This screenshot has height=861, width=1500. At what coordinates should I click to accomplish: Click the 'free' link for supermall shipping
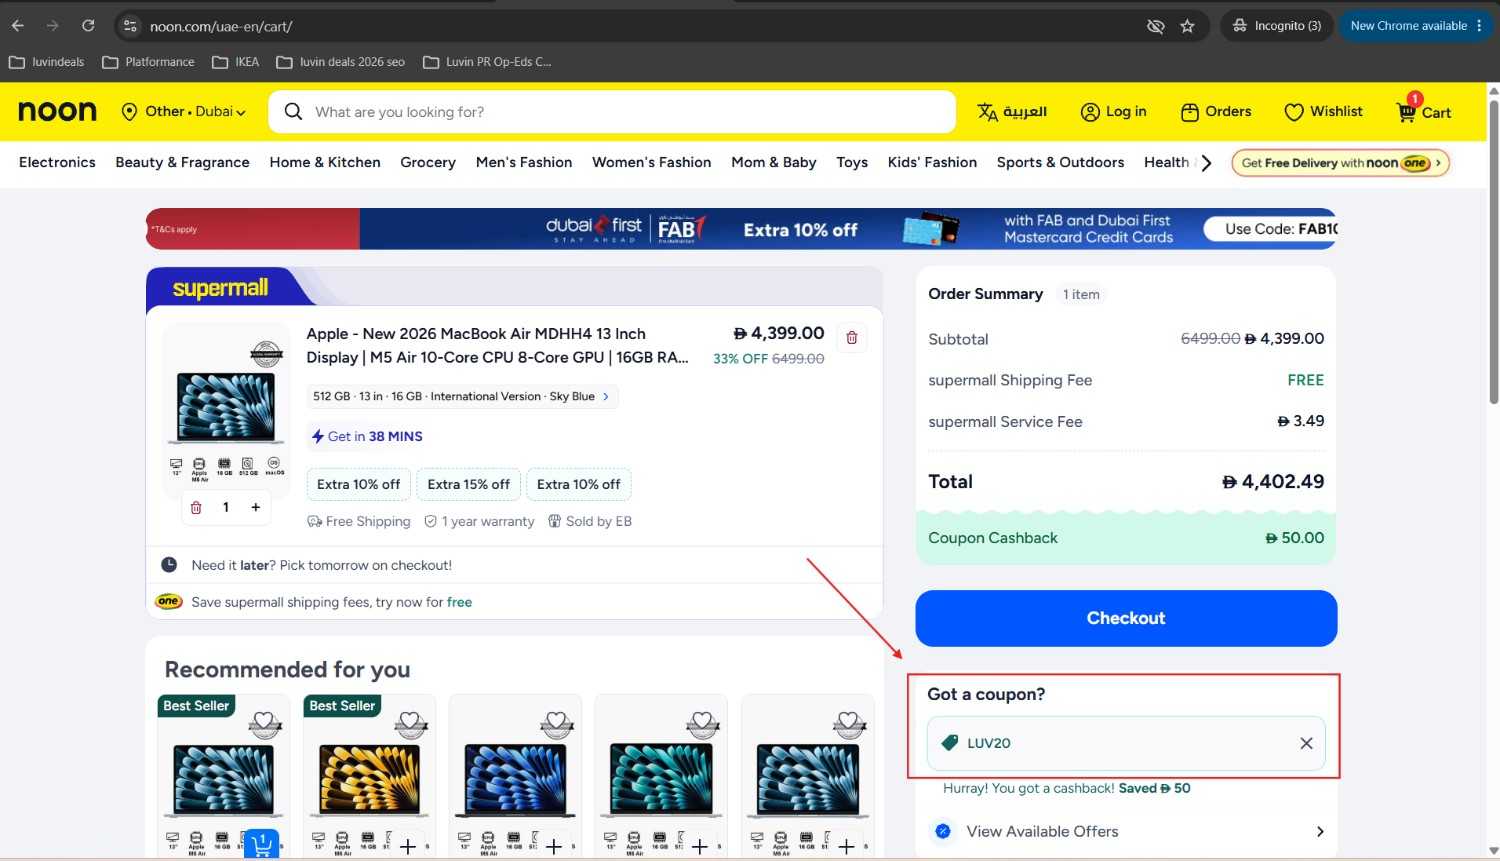click(459, 602)
